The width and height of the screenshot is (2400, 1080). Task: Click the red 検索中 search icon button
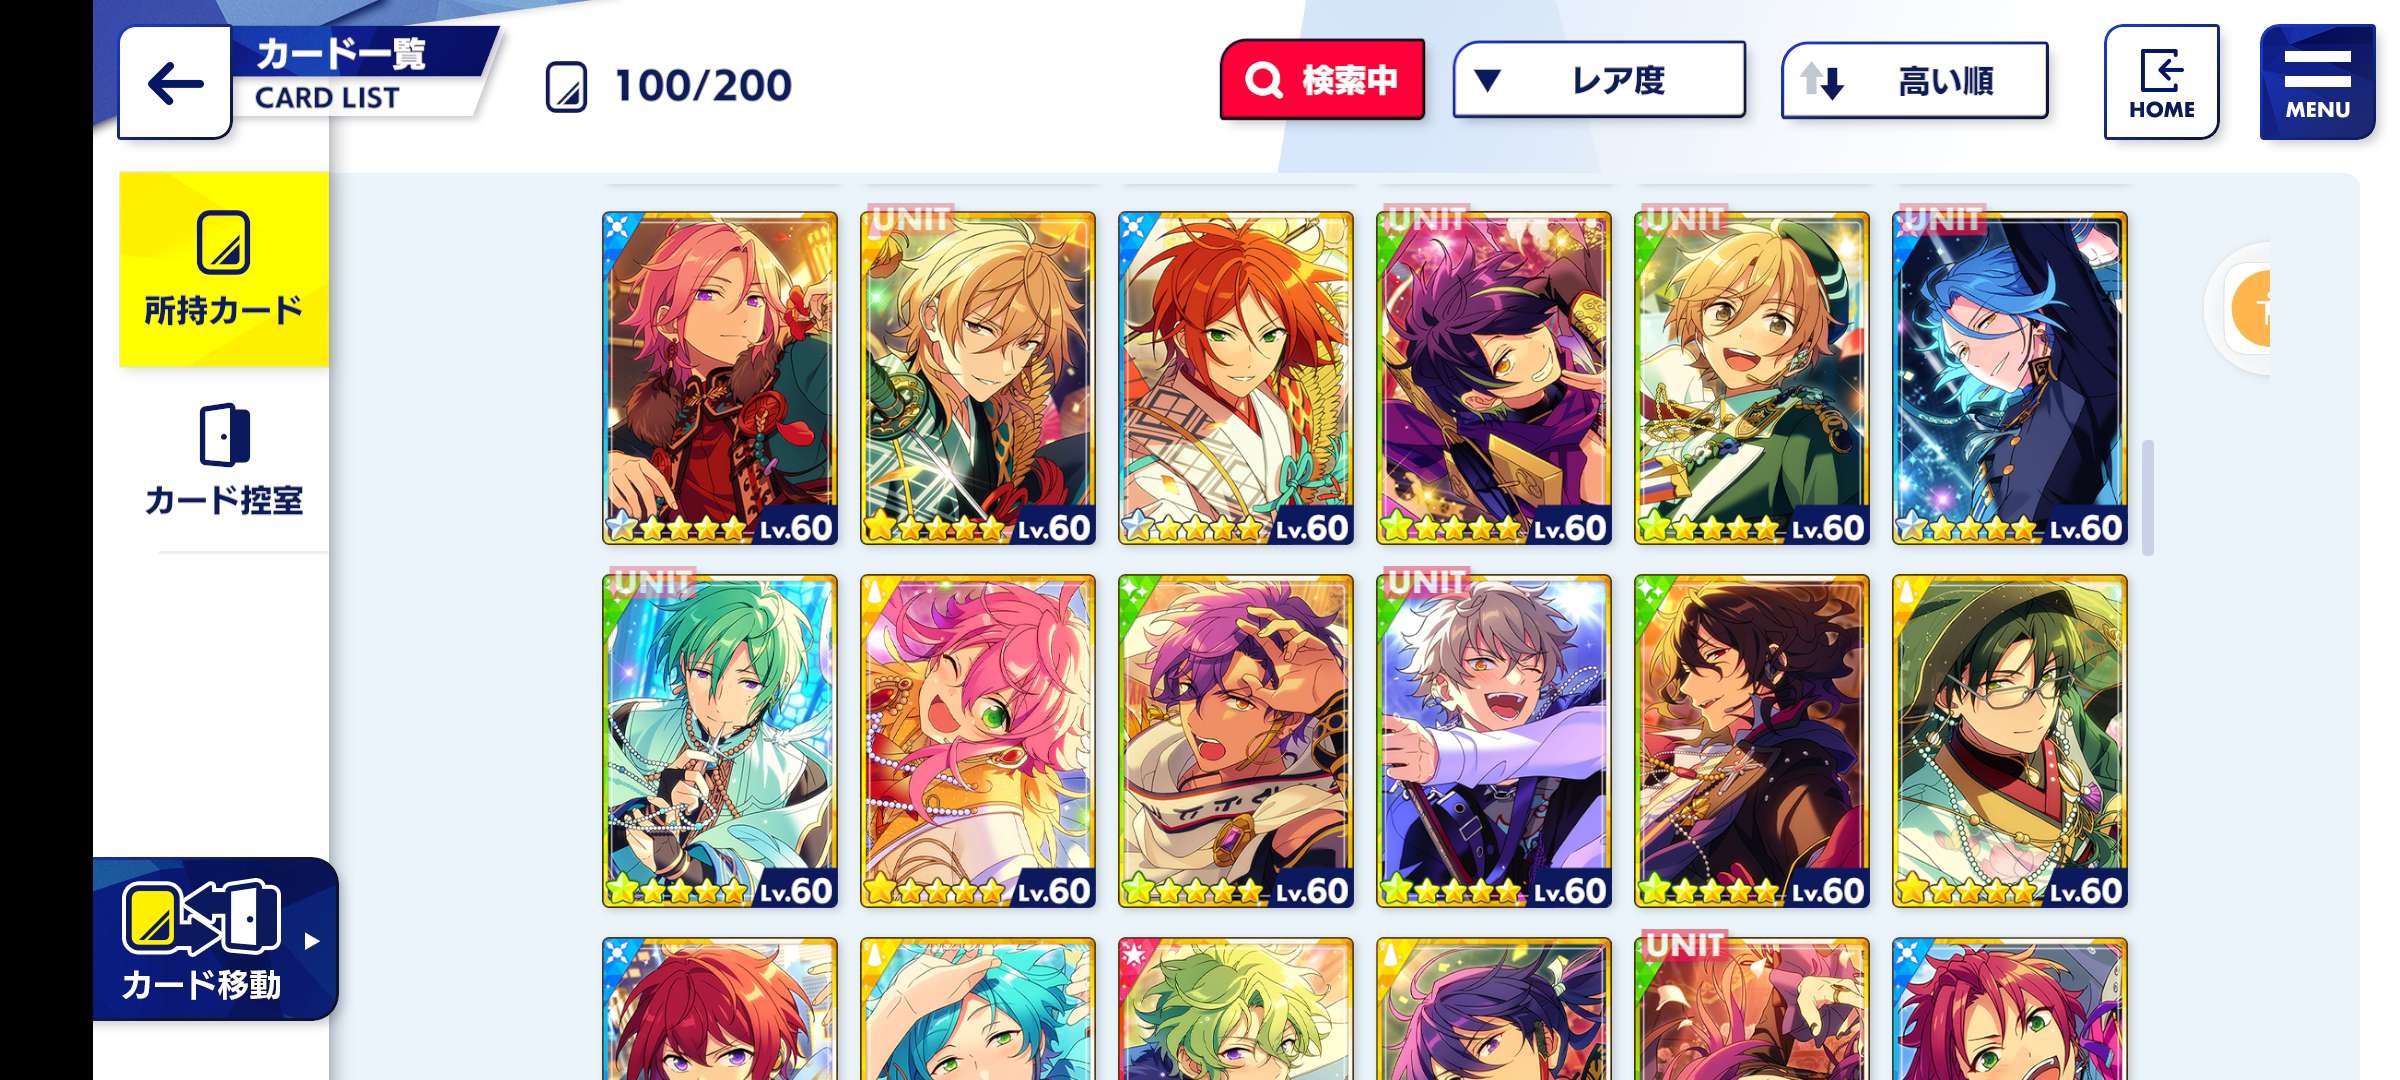click(1322, 80)
